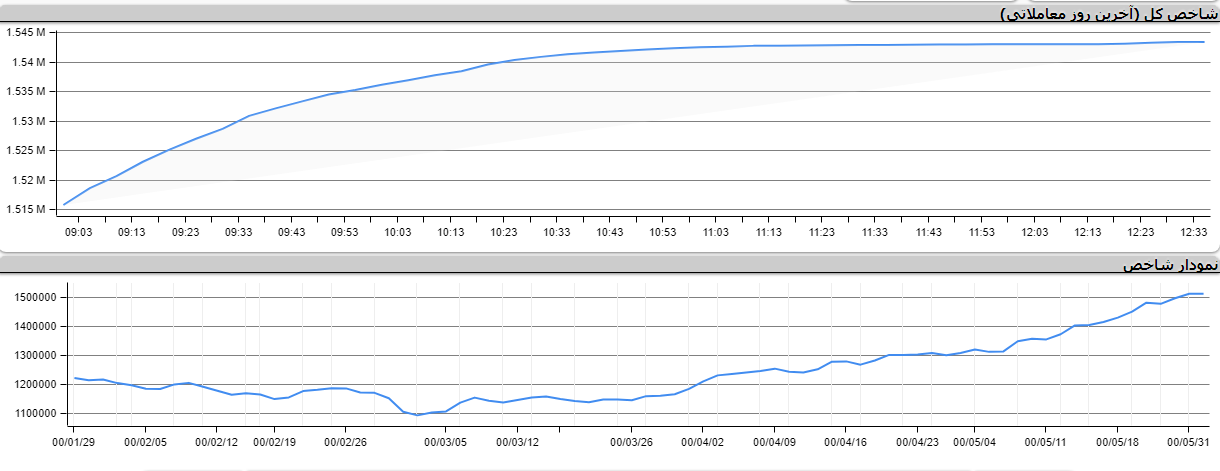The height and width of the screenshot is (471, 1220).
Task: Click the 00/01/29 date label
Action: pos(74,440)
